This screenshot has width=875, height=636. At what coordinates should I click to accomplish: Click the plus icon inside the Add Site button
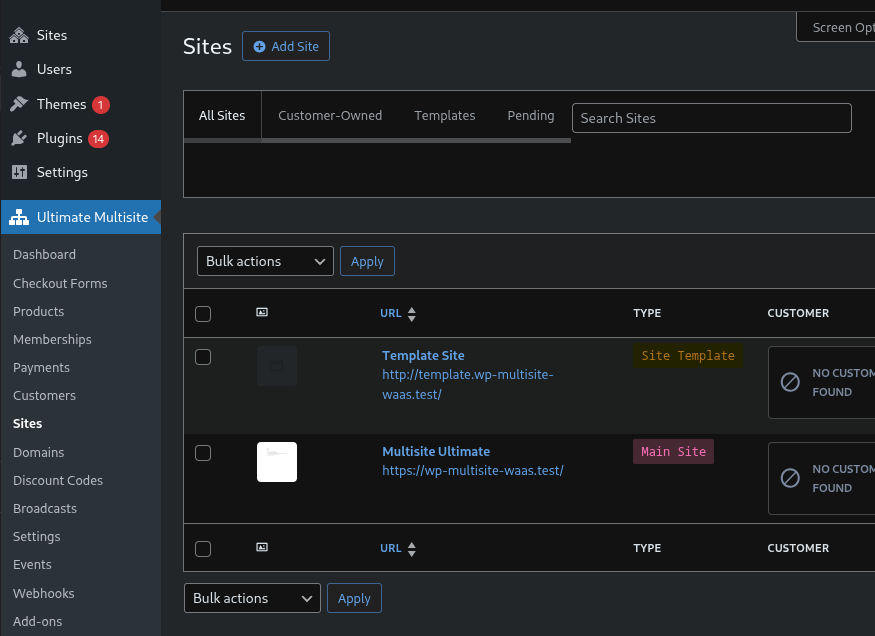click(x=259, y=46)
